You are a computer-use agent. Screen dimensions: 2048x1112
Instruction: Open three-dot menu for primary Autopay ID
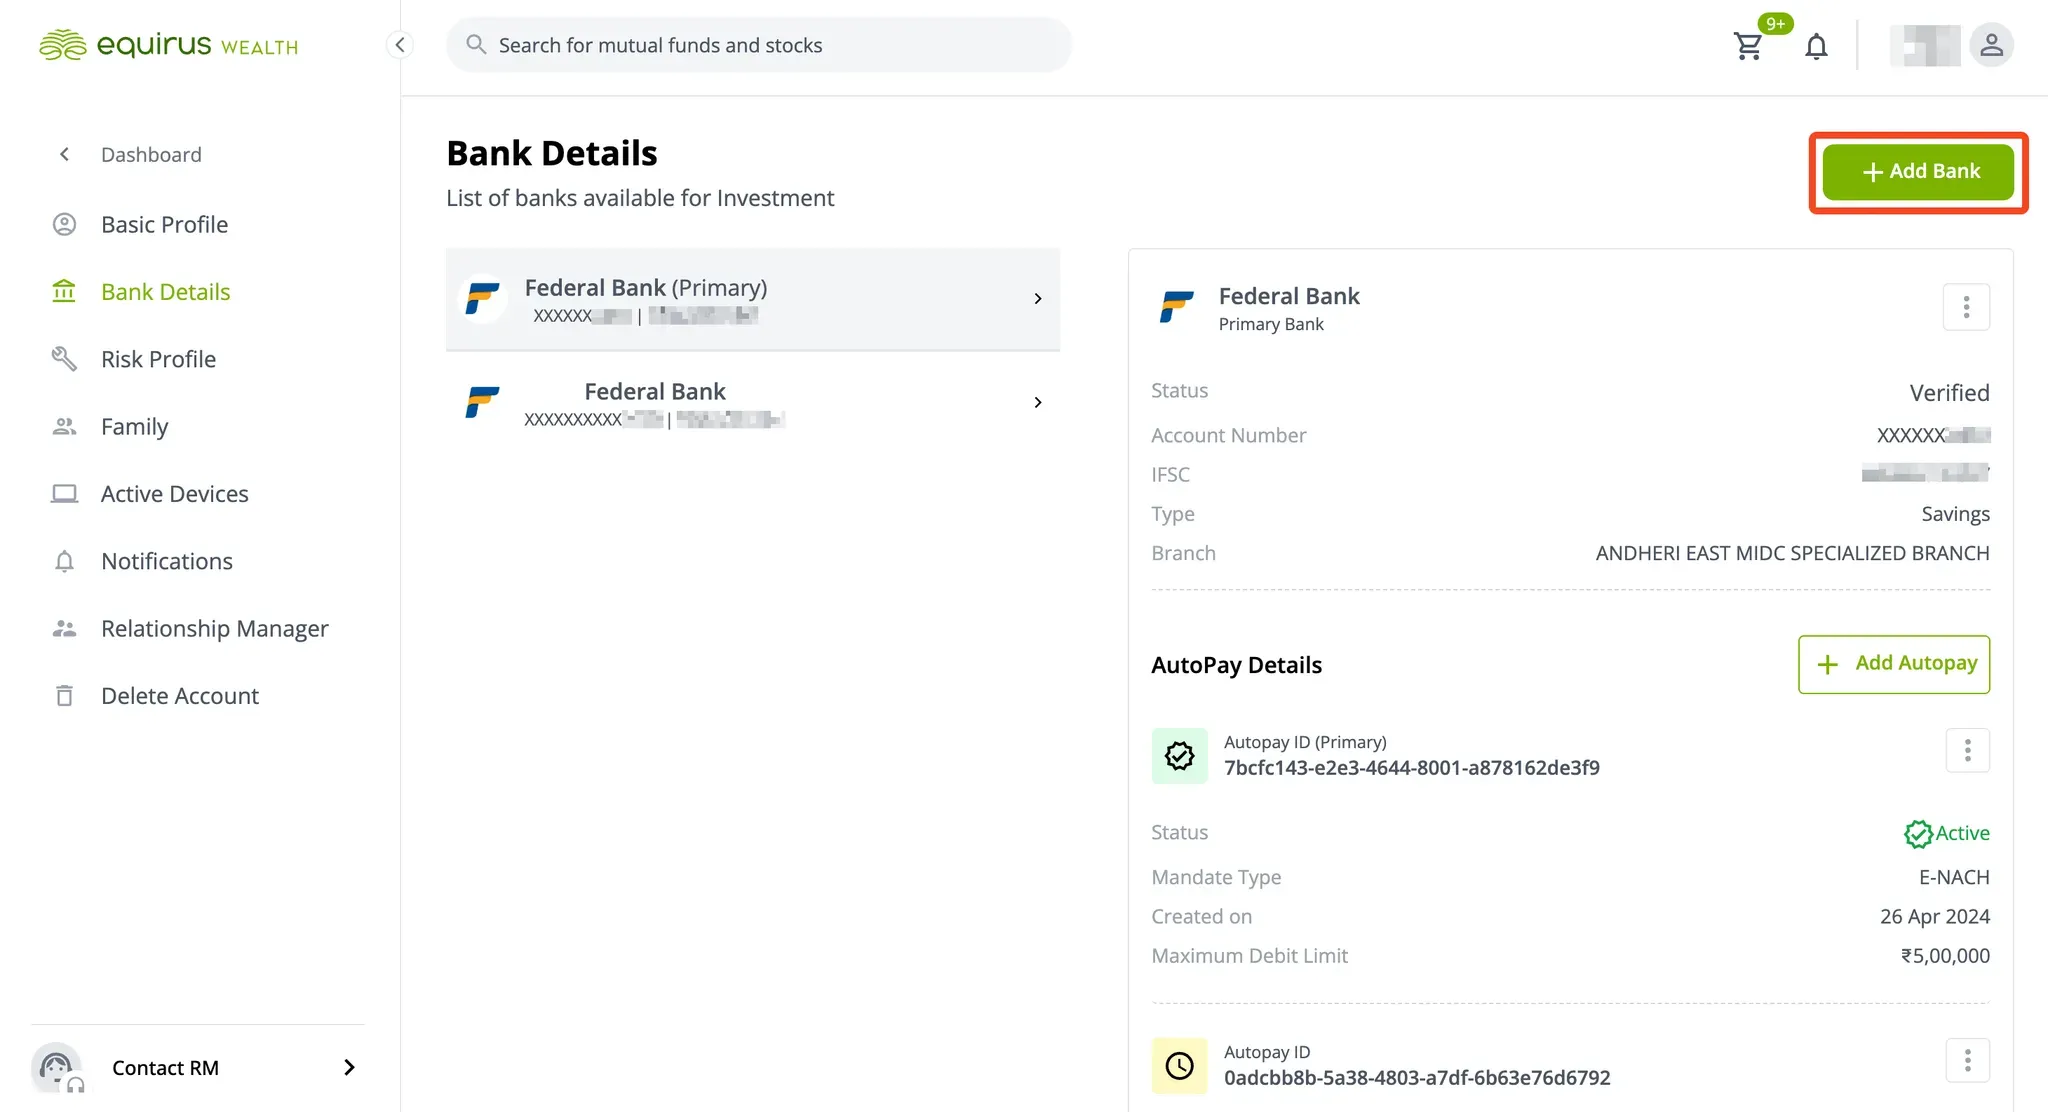[x=1967, y=750]
